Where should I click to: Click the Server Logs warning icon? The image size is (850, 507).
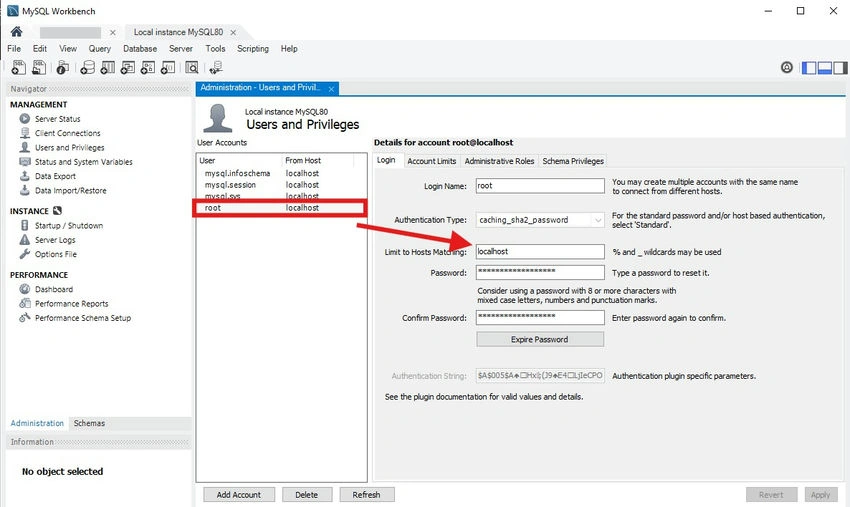pos(25,239)
